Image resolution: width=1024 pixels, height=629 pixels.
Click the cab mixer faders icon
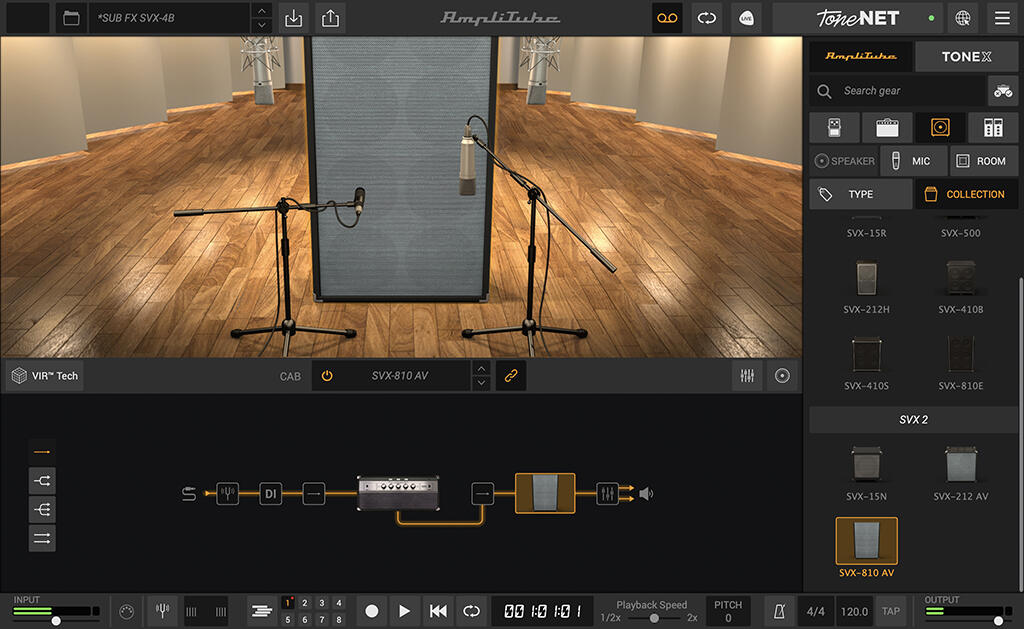pyautogui.click(x=746, y=375)
